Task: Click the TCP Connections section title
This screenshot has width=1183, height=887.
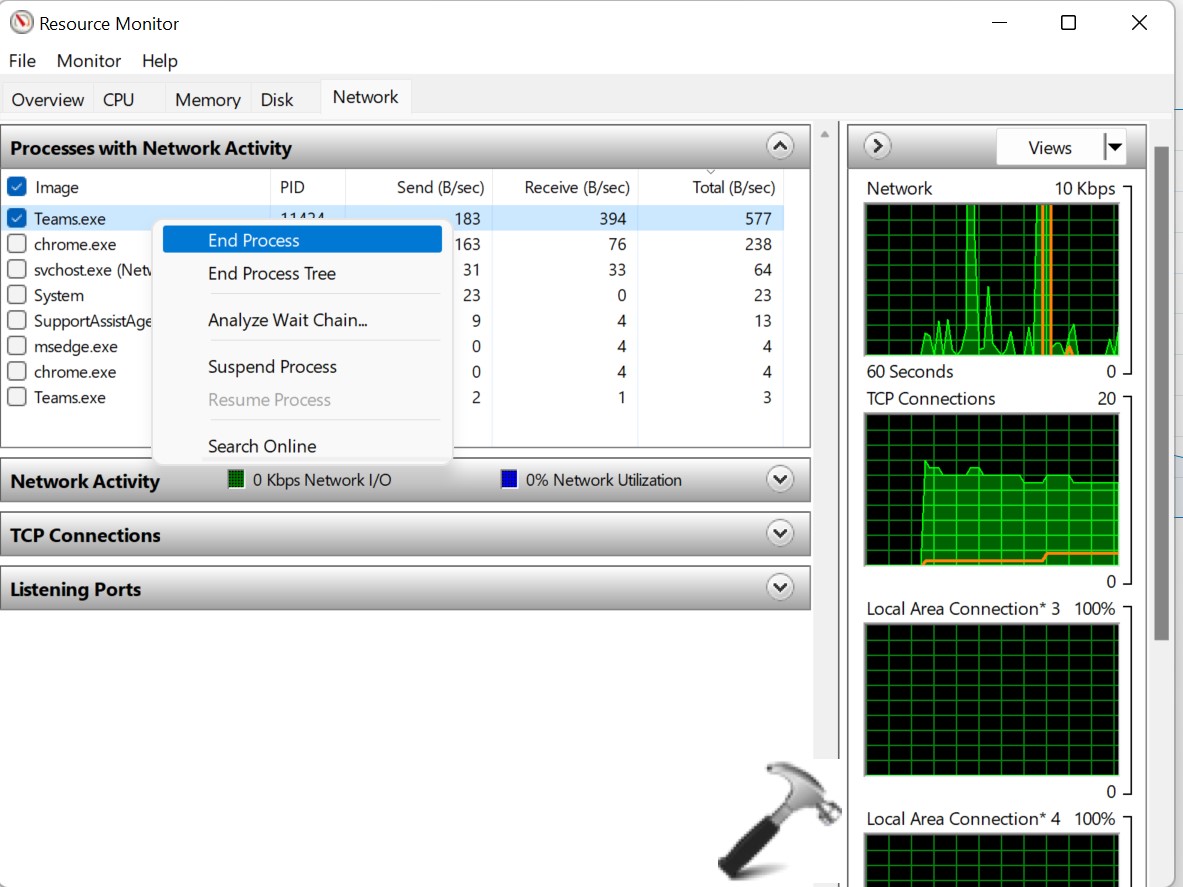Action: pos(85,535)
